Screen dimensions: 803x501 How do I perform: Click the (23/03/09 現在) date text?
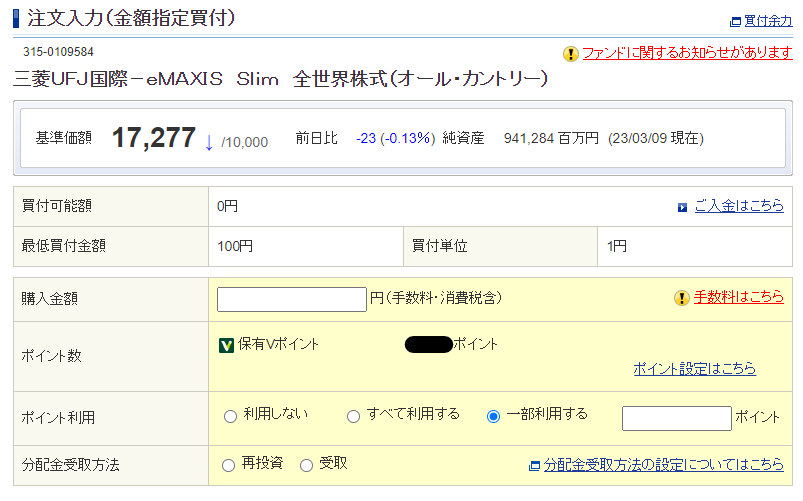656,138
